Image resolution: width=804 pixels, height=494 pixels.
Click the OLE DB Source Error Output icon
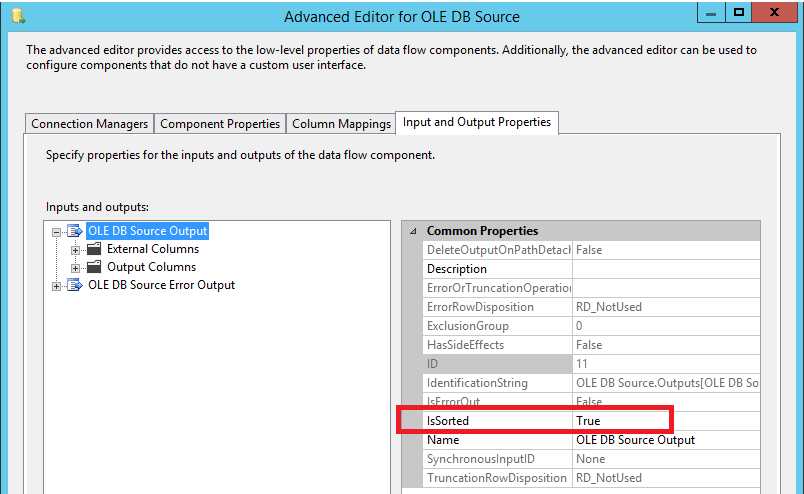(75, 285)
